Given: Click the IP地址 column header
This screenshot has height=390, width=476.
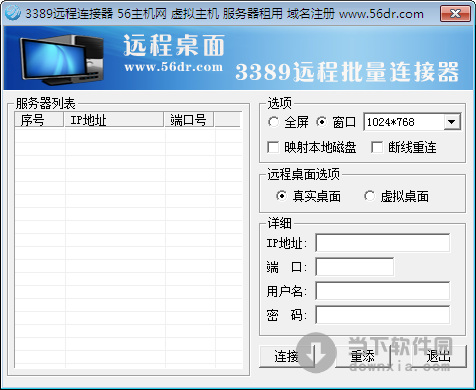Looking at the screenshot, I should pyautogui.click(x=114, y=120).
